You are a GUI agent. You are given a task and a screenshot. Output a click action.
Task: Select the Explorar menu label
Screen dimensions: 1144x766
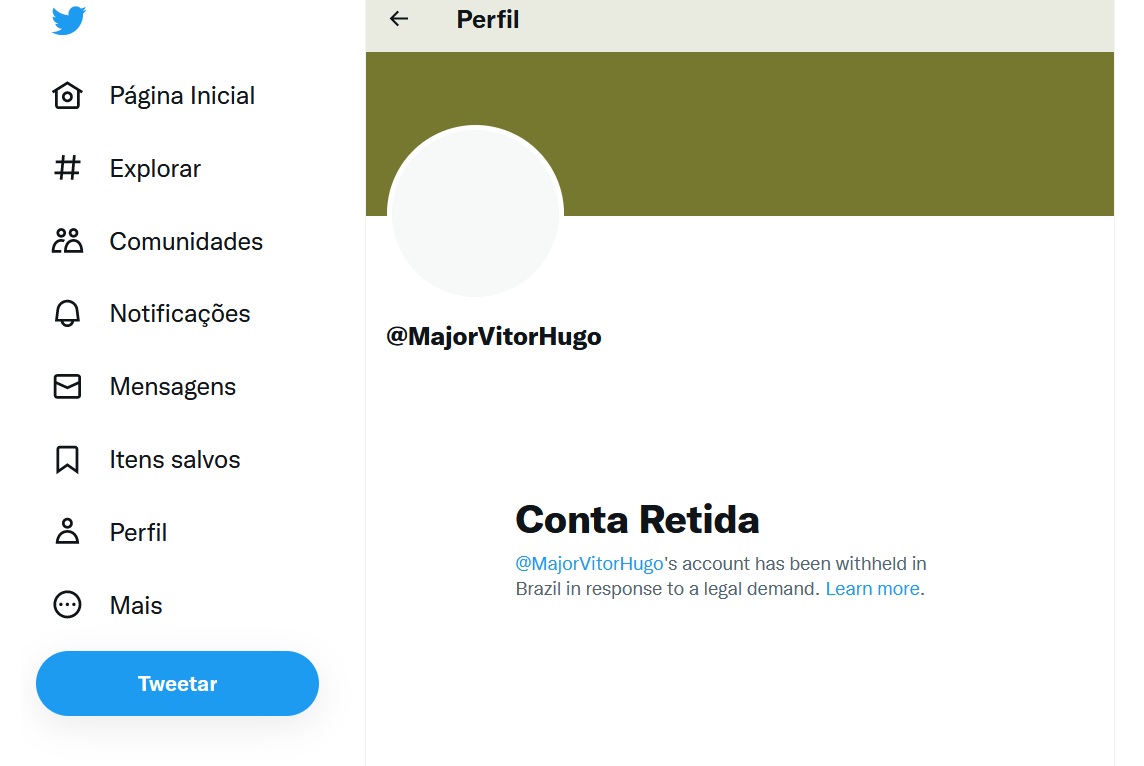[x=155, y=169]
